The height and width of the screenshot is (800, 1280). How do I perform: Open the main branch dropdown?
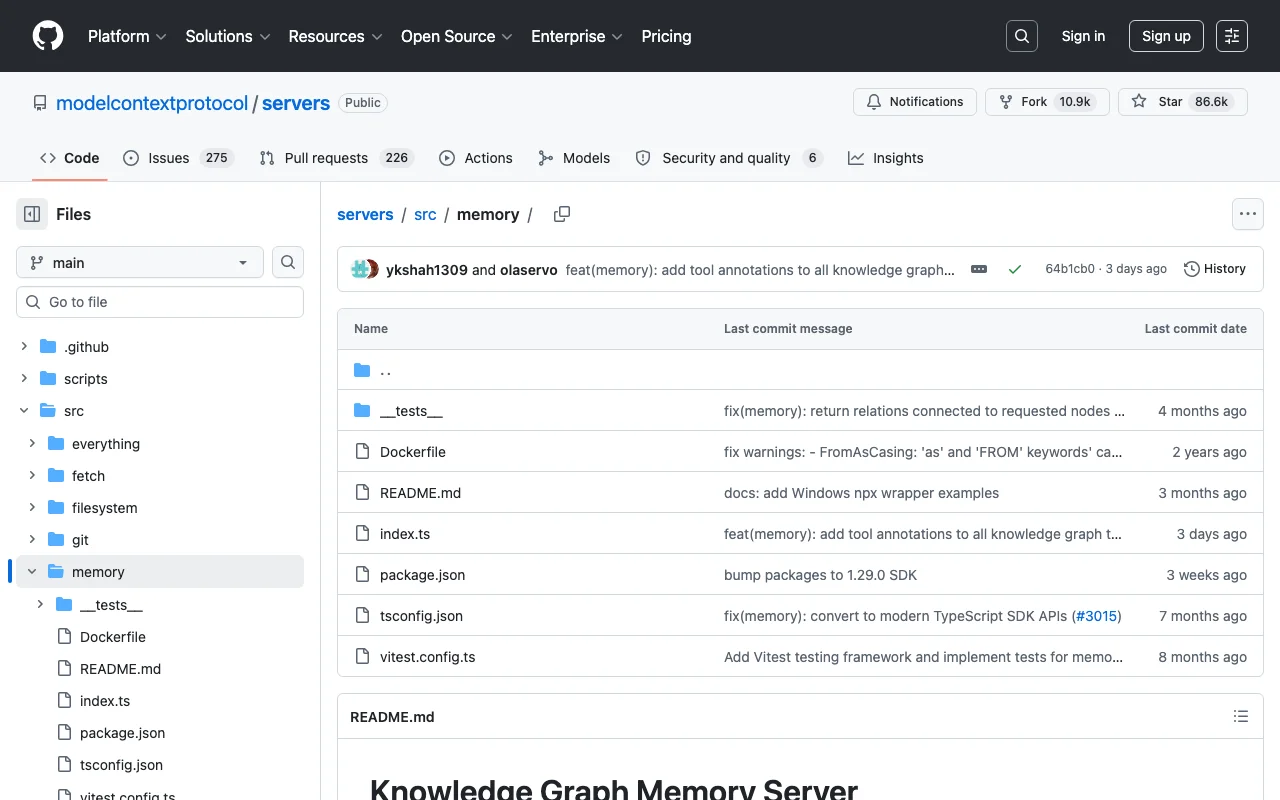(x=140, y=262)
